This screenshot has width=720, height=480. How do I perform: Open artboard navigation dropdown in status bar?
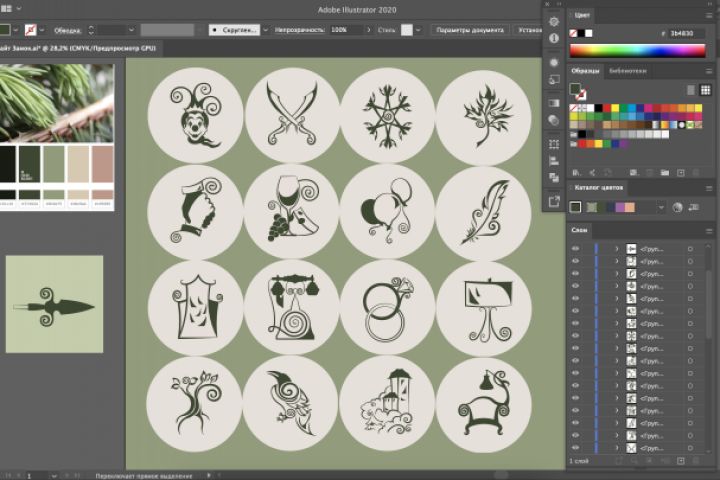tap(54, 476)
